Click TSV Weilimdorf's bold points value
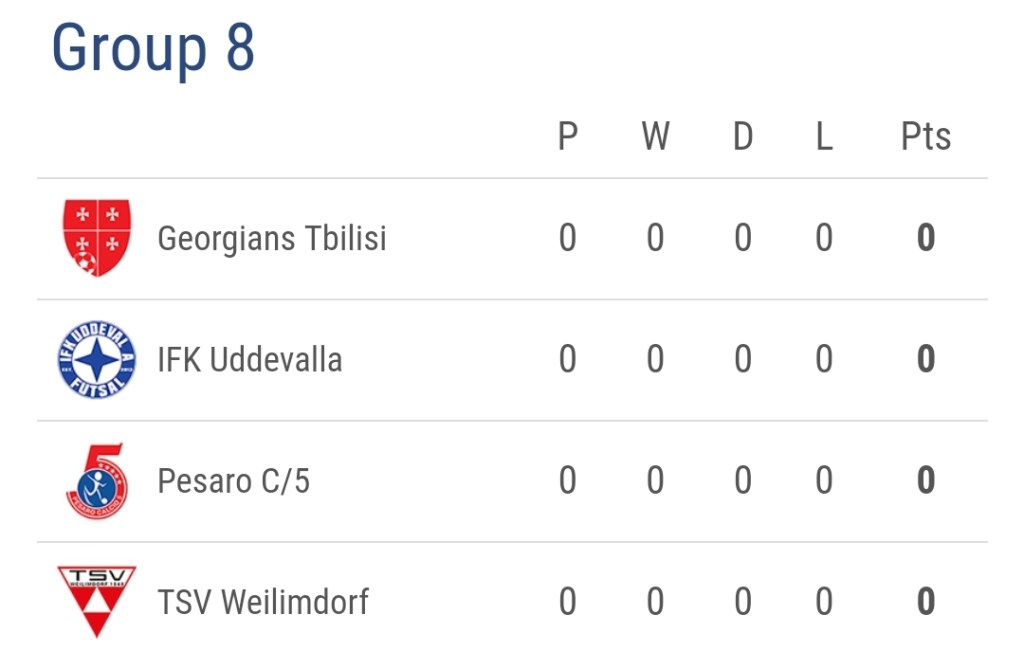This screenshot has width=1024, height=651. [925, 602]
